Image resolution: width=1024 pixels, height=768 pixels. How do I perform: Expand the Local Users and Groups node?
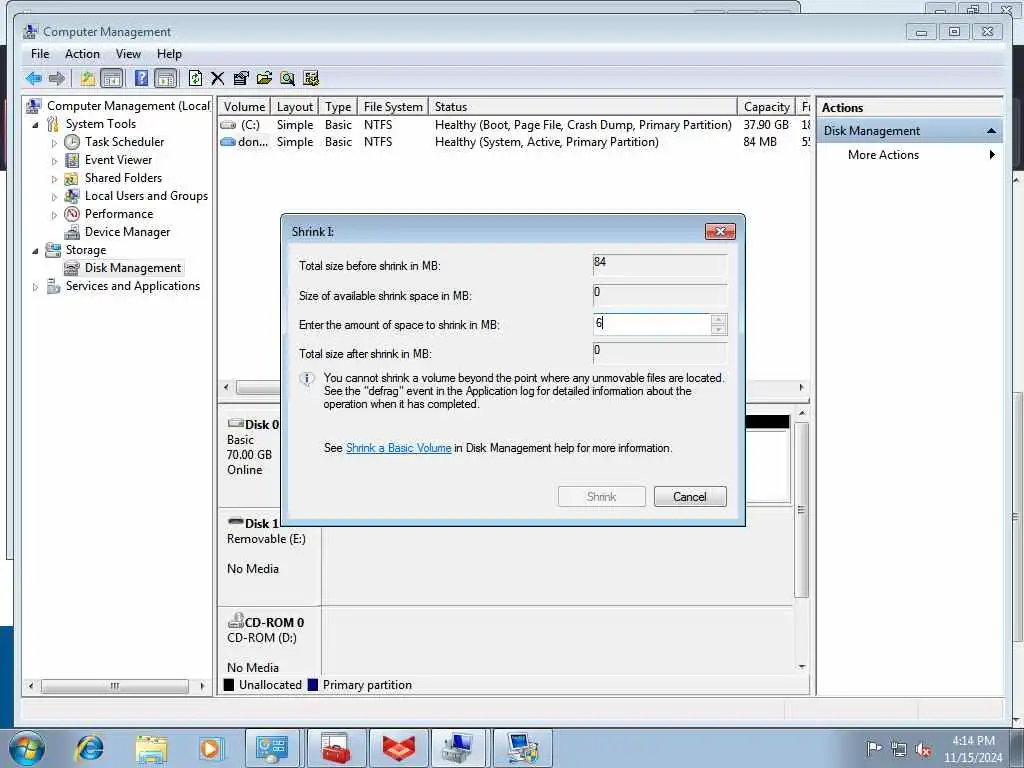pos(54,197)
